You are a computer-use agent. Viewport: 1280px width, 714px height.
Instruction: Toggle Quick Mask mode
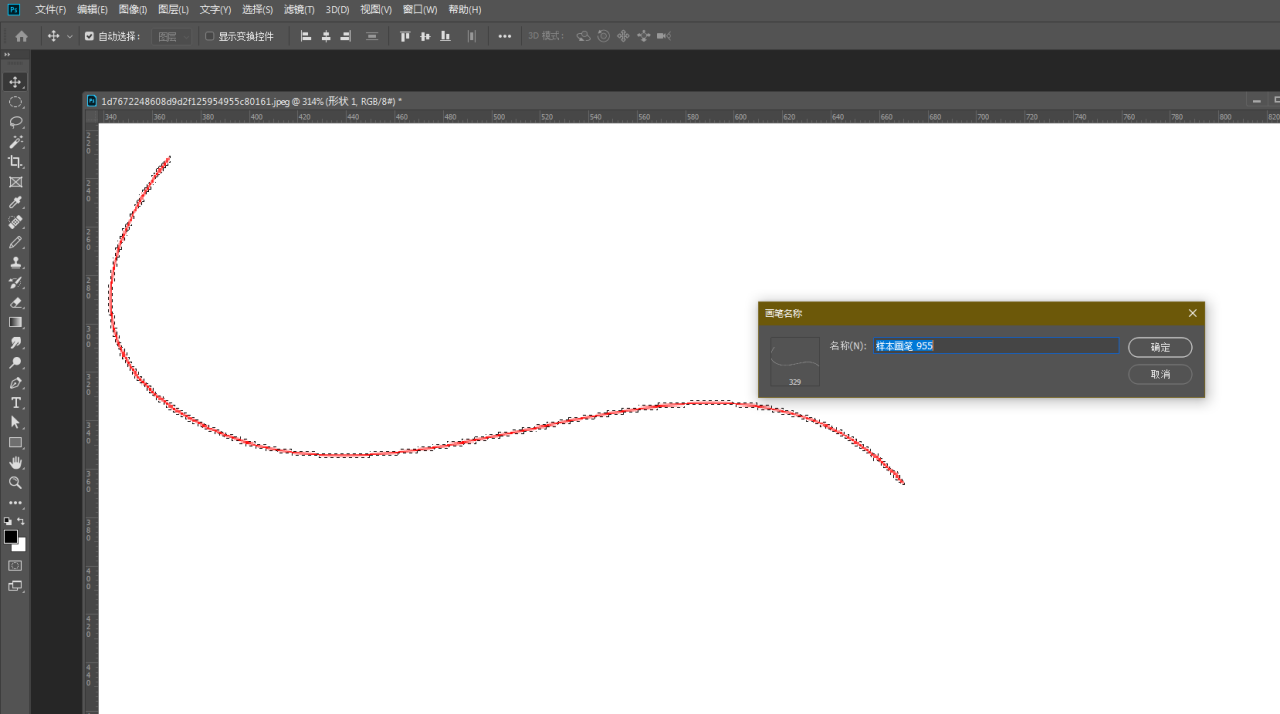(x=15, y=565)
